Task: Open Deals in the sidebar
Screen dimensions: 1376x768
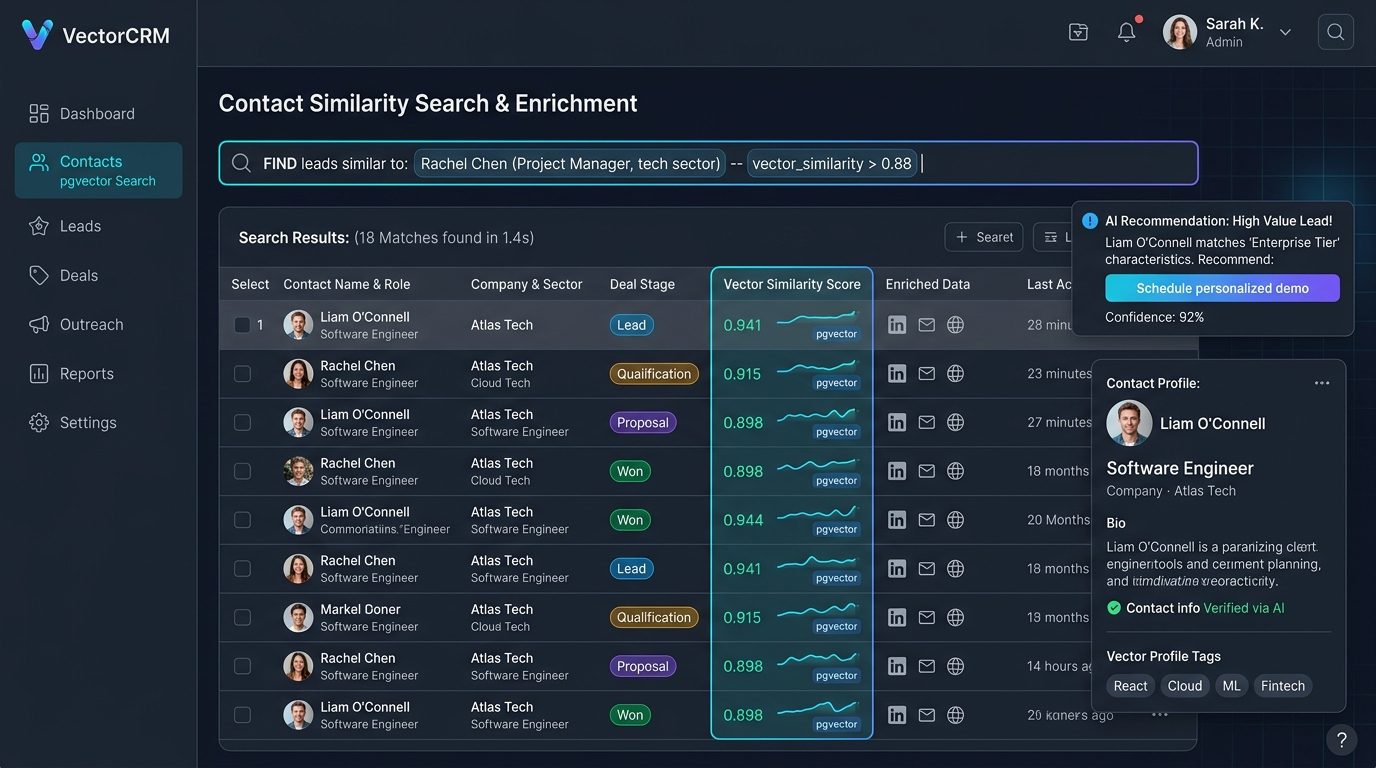Action: (98, 275)
